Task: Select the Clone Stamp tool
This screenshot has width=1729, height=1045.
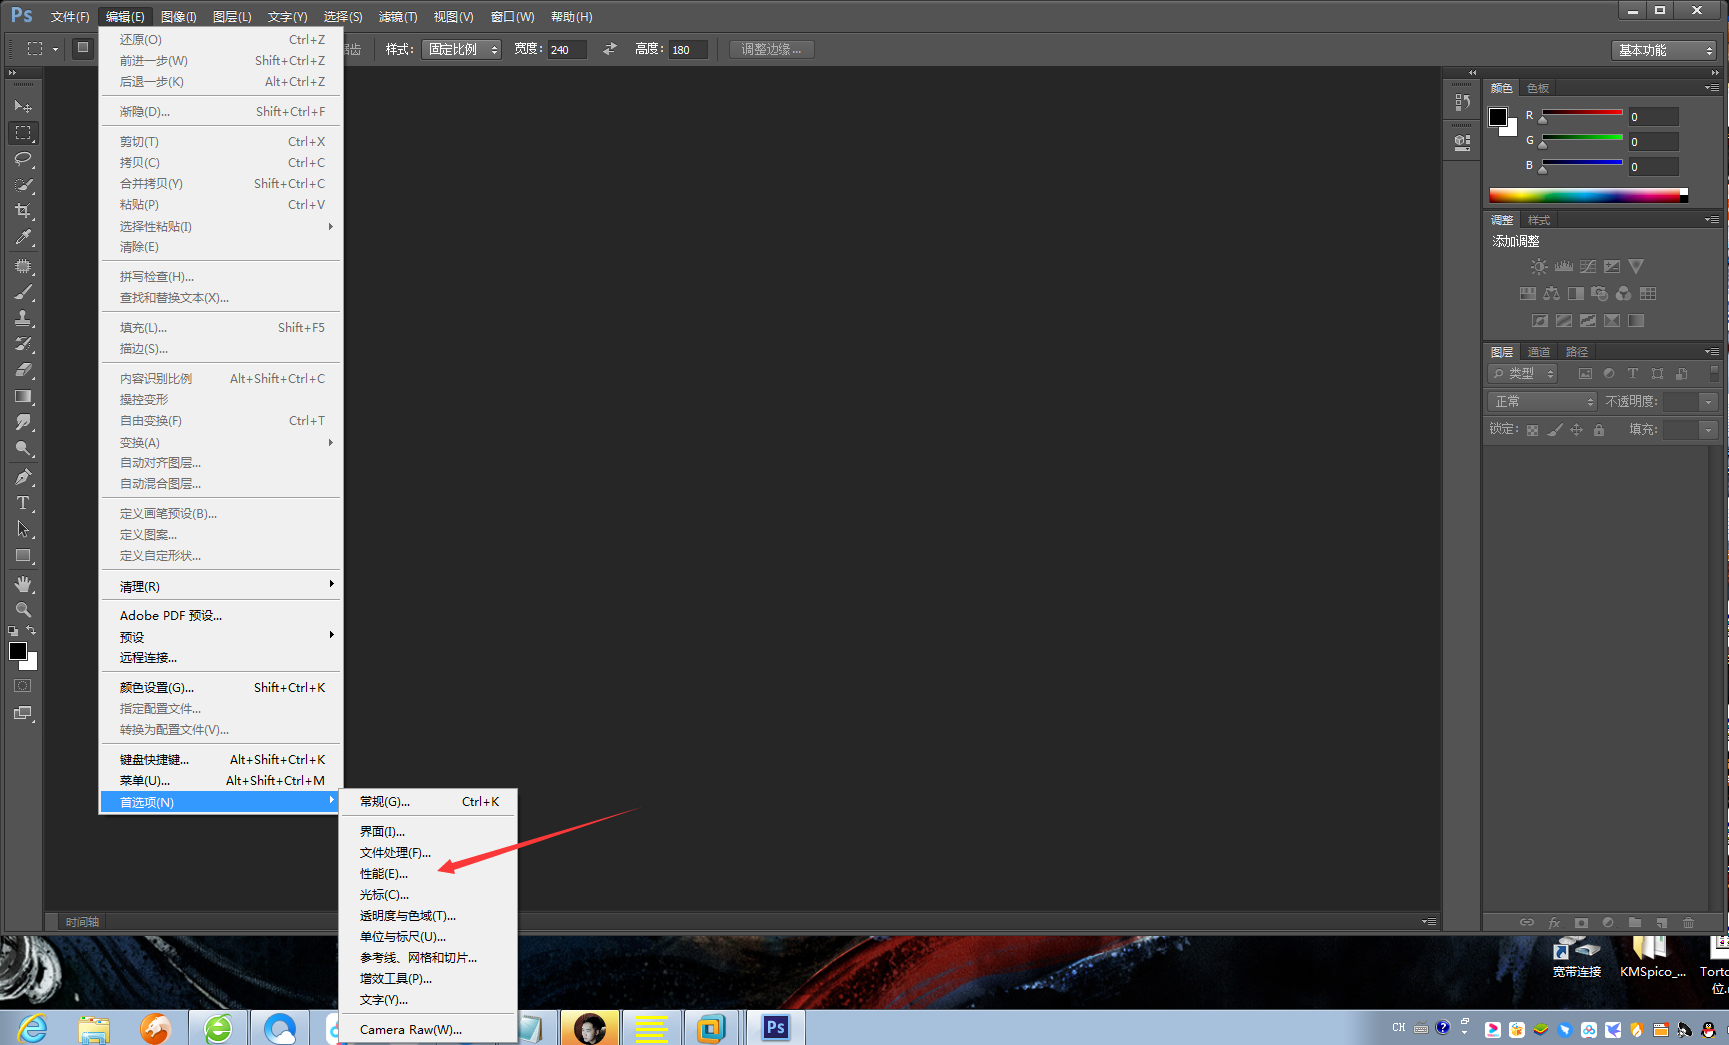Action: pos(22,318)
